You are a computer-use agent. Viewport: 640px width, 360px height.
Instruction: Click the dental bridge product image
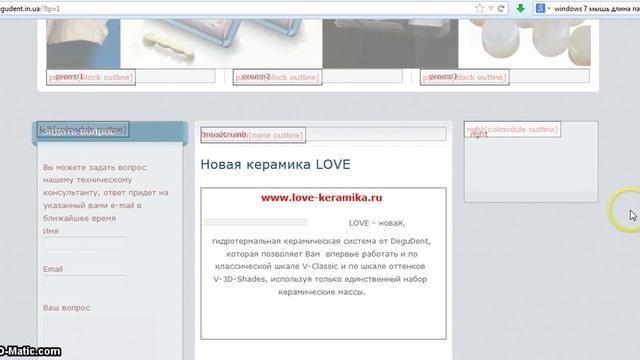[221, 43]
